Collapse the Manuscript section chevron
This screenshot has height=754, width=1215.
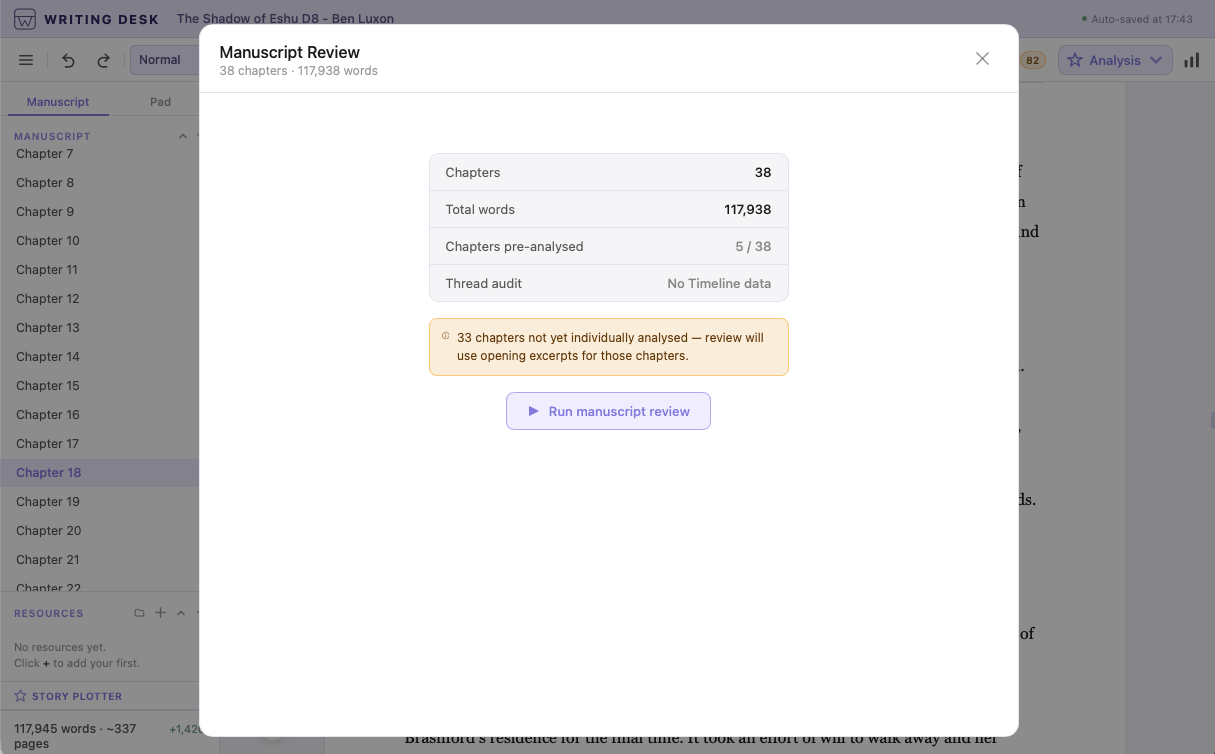coord(182,136)
